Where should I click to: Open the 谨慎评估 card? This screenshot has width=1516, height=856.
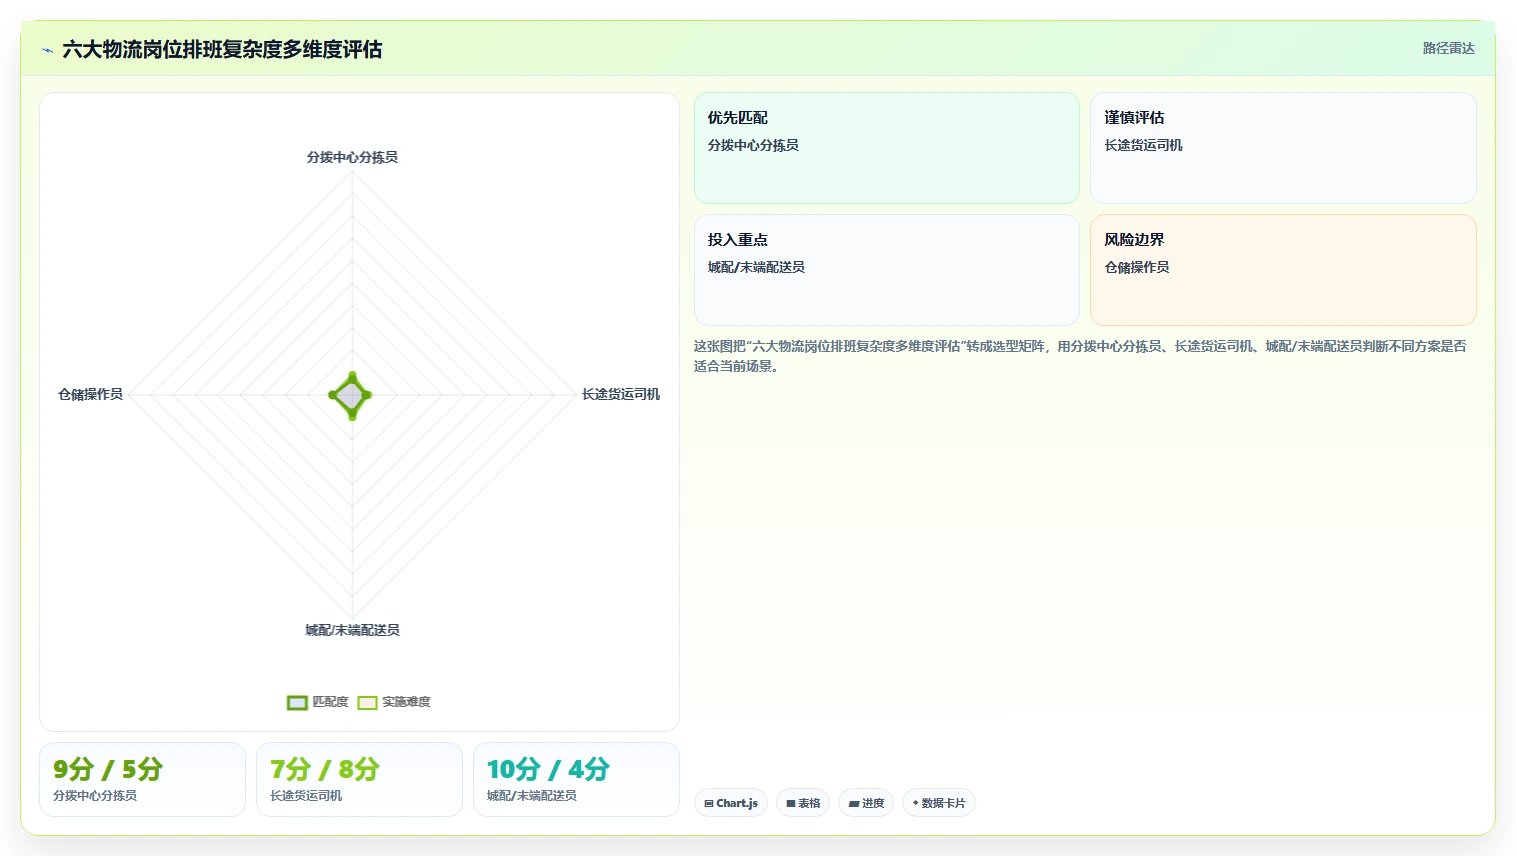coord(1283,148)
